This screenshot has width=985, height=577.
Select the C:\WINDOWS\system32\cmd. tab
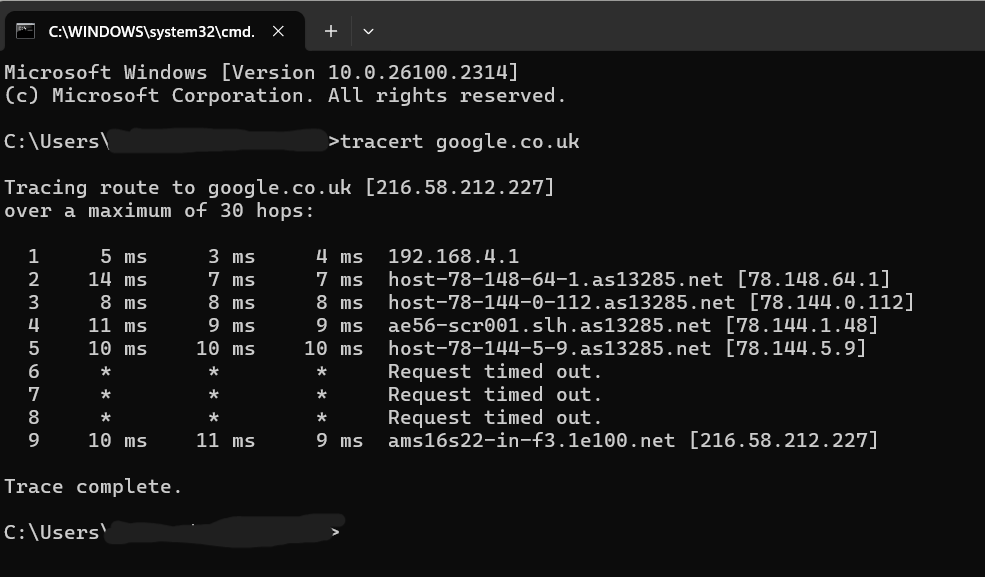tap(150, 31)
